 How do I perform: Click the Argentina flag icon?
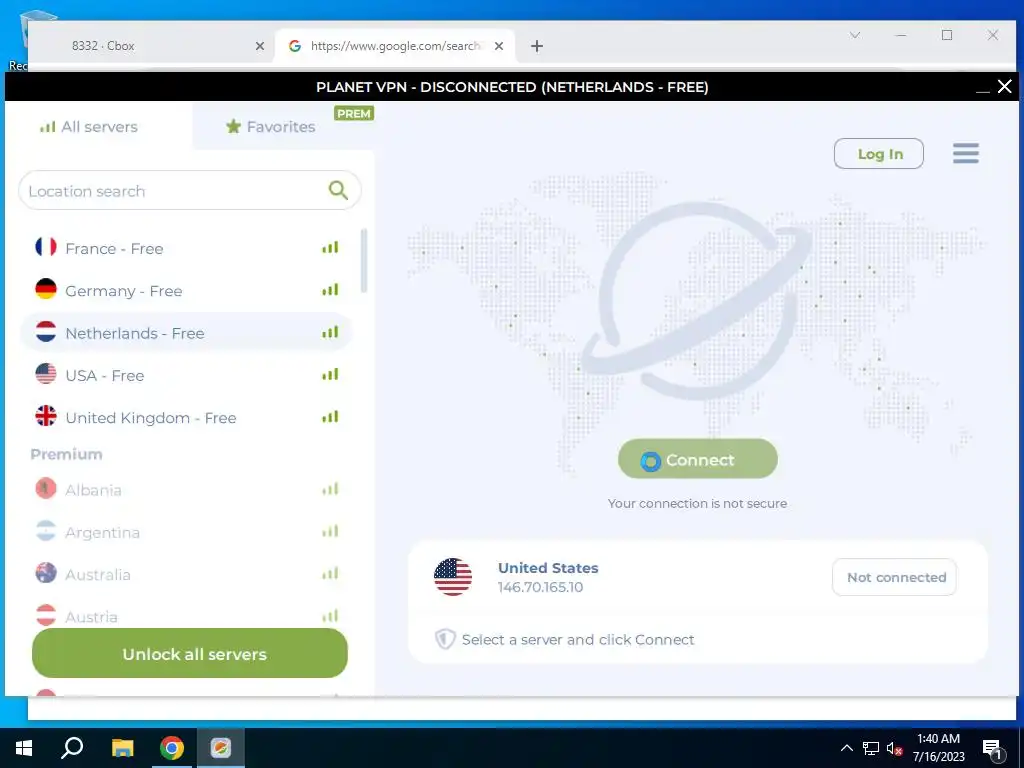46,531
